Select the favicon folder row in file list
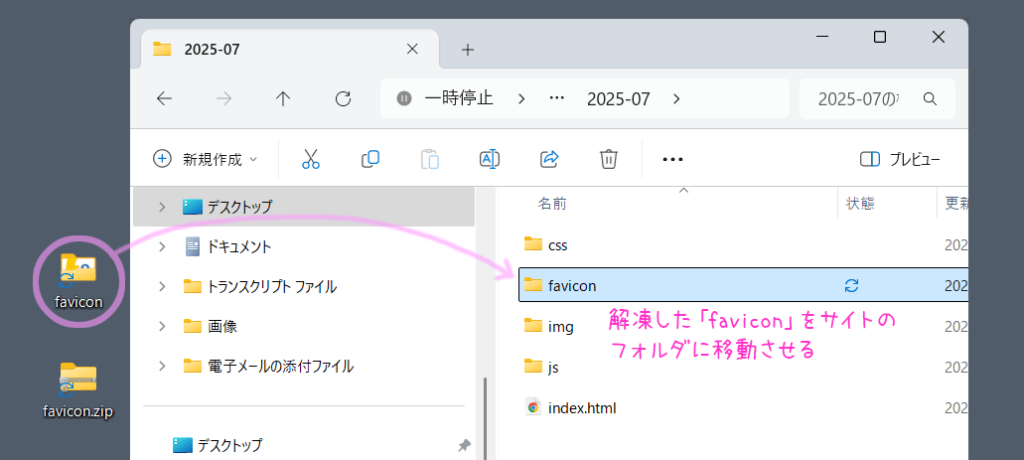Viewport: 1024px width, 460px height. pyautogui.click(x=743, y=285)
